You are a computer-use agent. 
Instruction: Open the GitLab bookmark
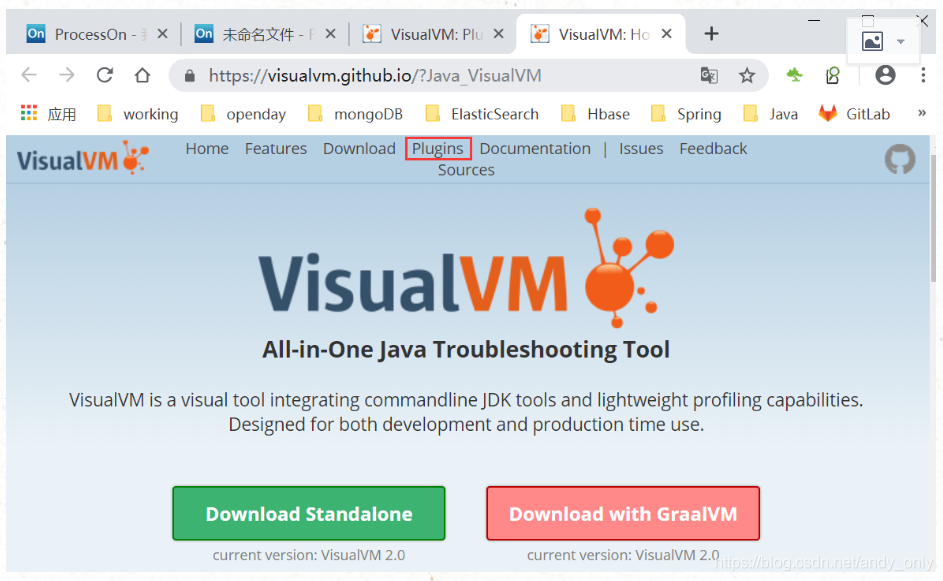[854, 114]
